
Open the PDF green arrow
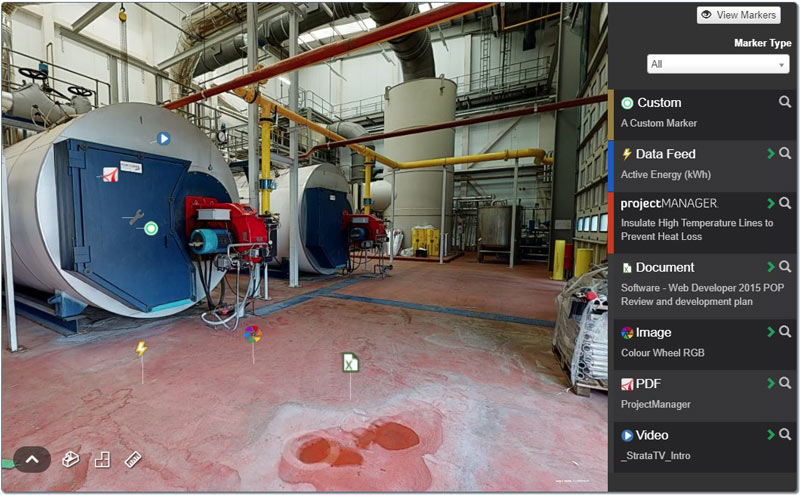click(770, 383)
